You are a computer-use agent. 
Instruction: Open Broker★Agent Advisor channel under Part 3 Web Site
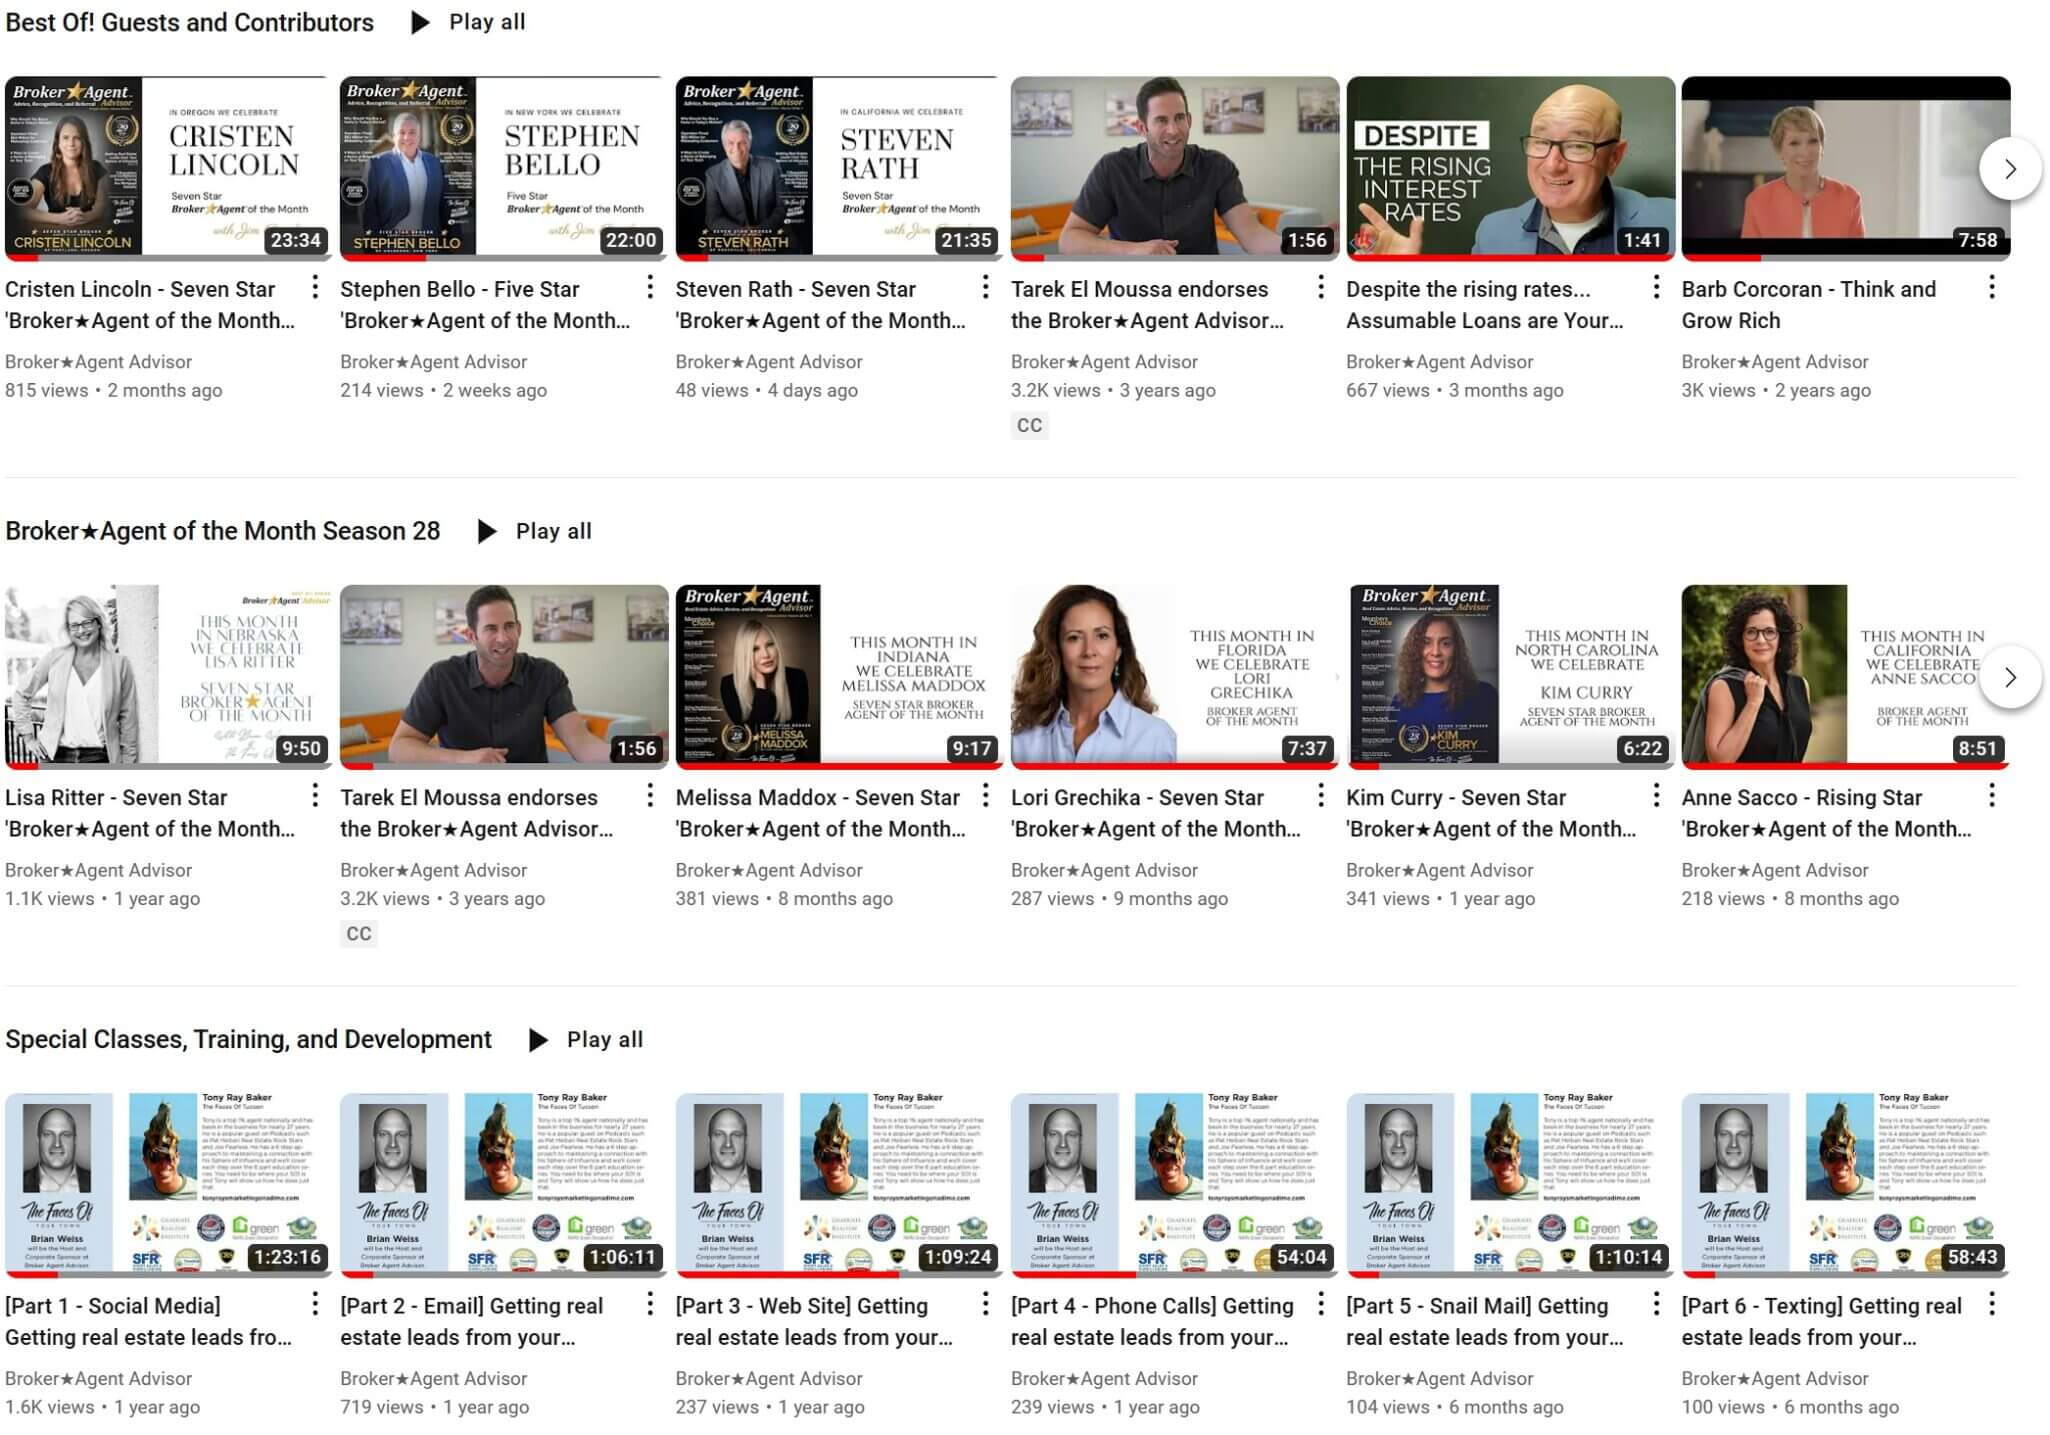[x=769, y=1378]
